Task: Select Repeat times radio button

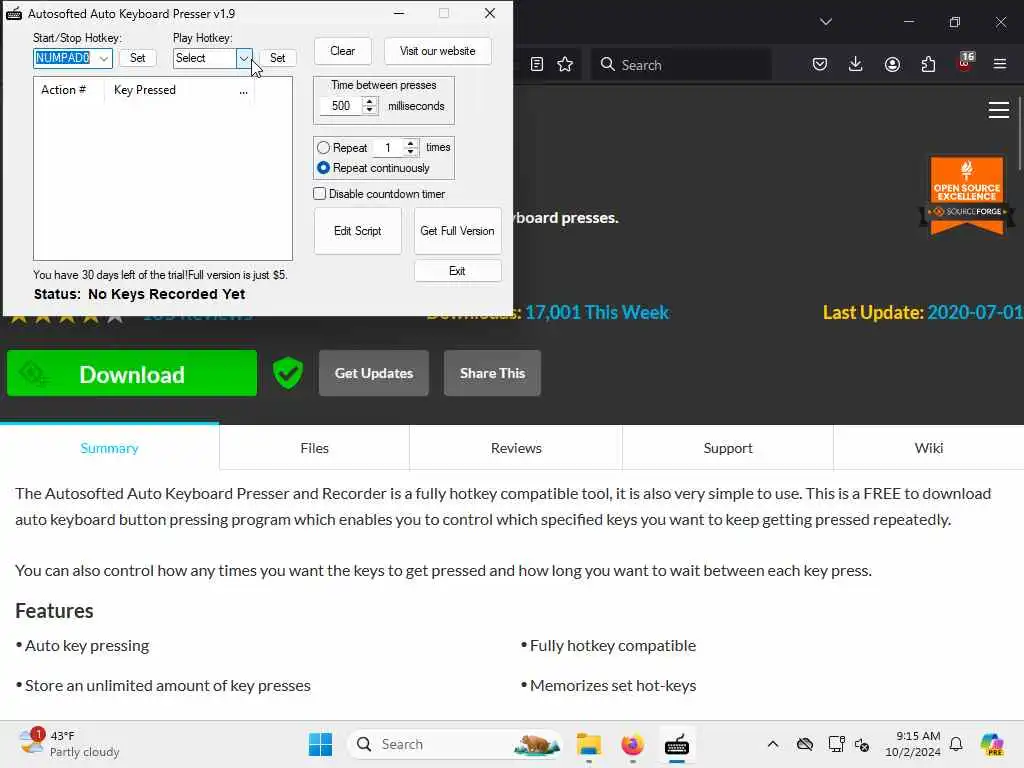Action: (323, 148)
